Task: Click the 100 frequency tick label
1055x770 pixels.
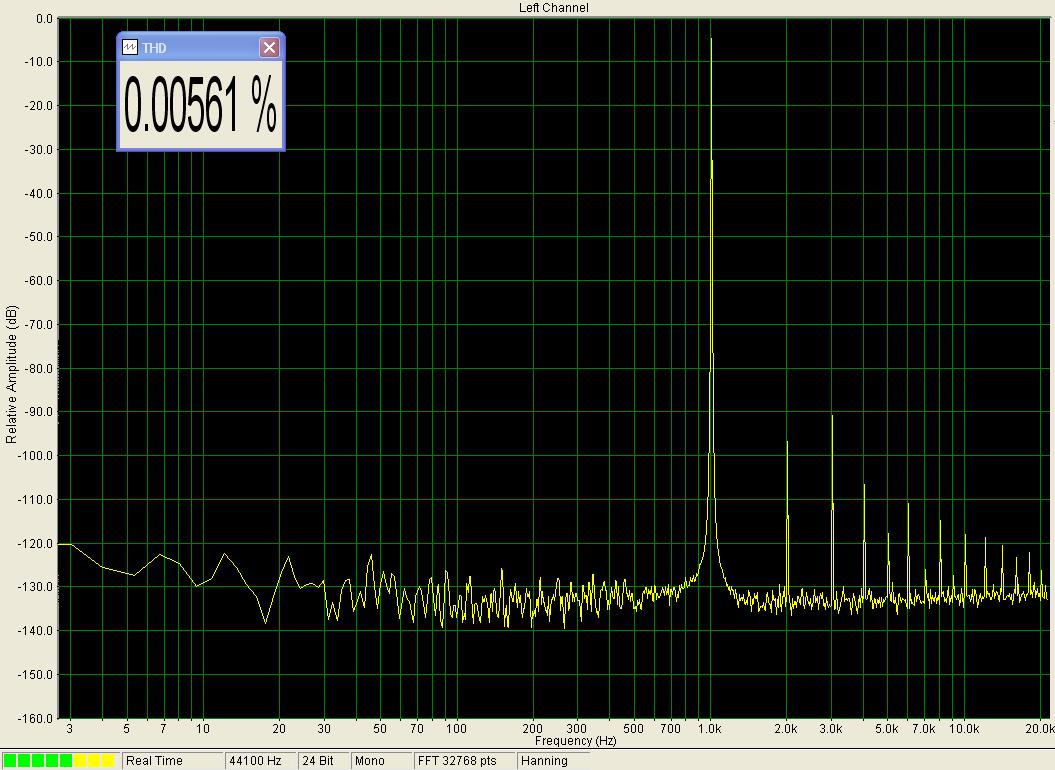Action: coord(456,728)
